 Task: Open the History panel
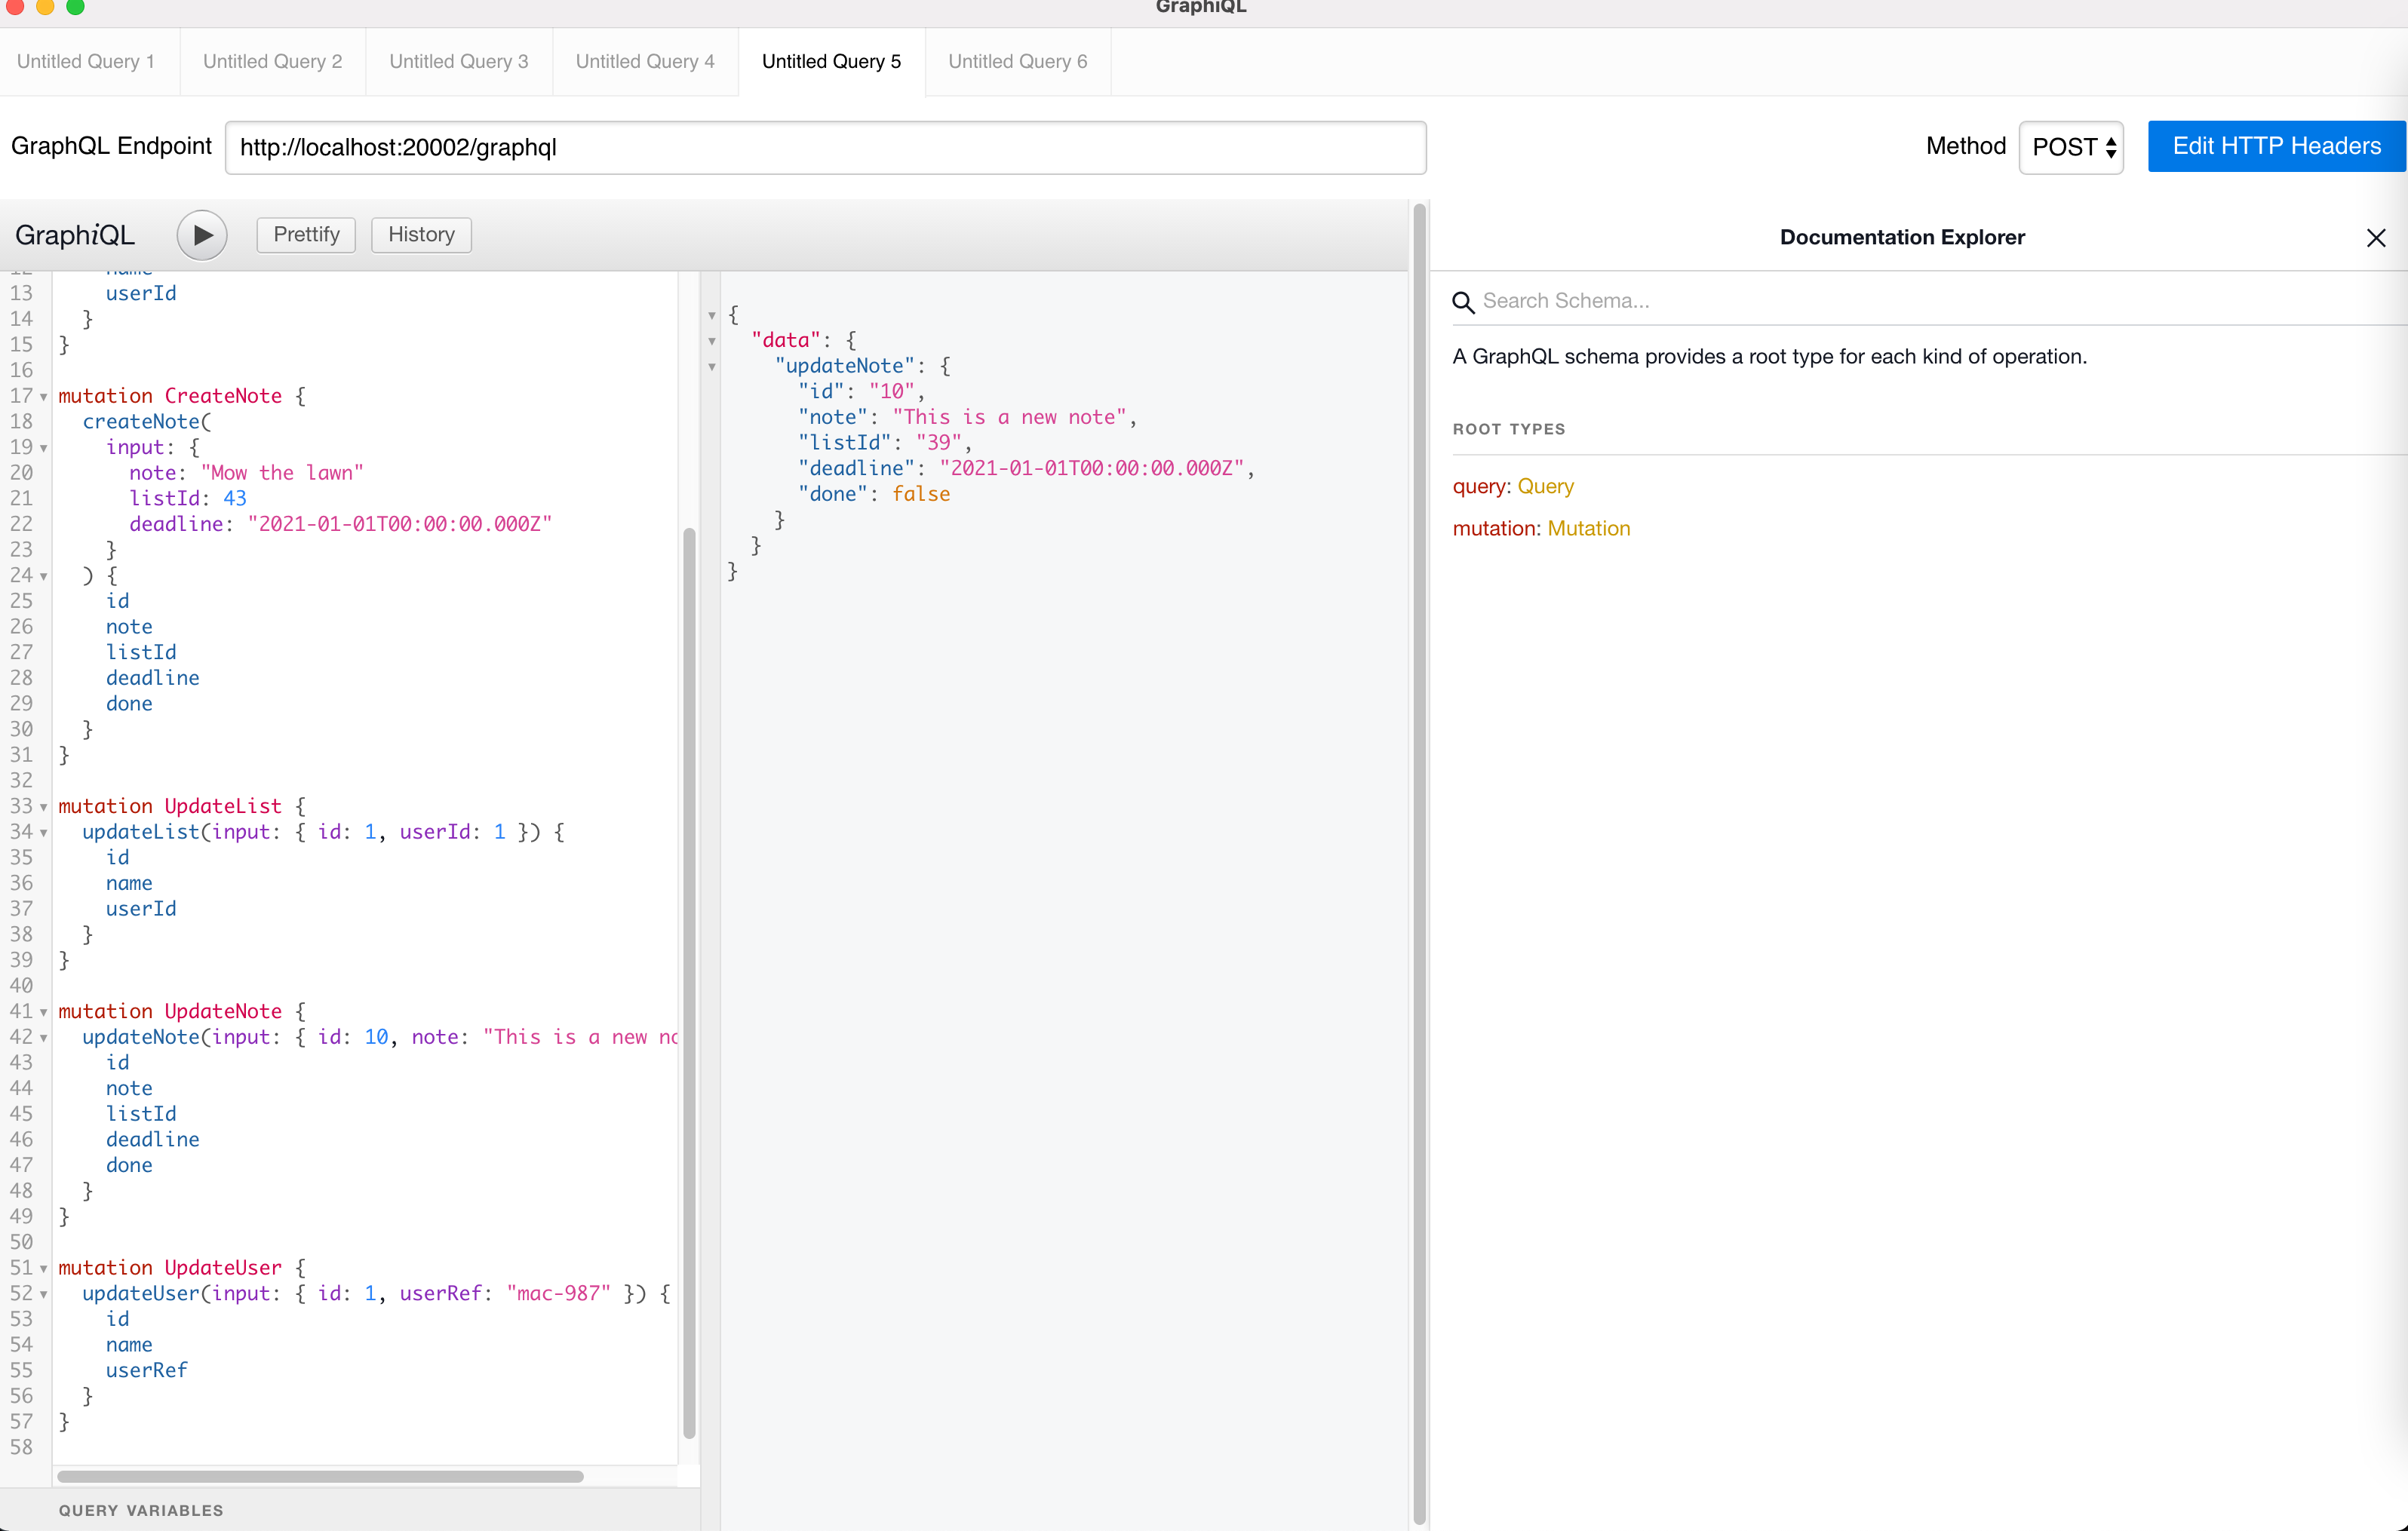pos(421,235)
